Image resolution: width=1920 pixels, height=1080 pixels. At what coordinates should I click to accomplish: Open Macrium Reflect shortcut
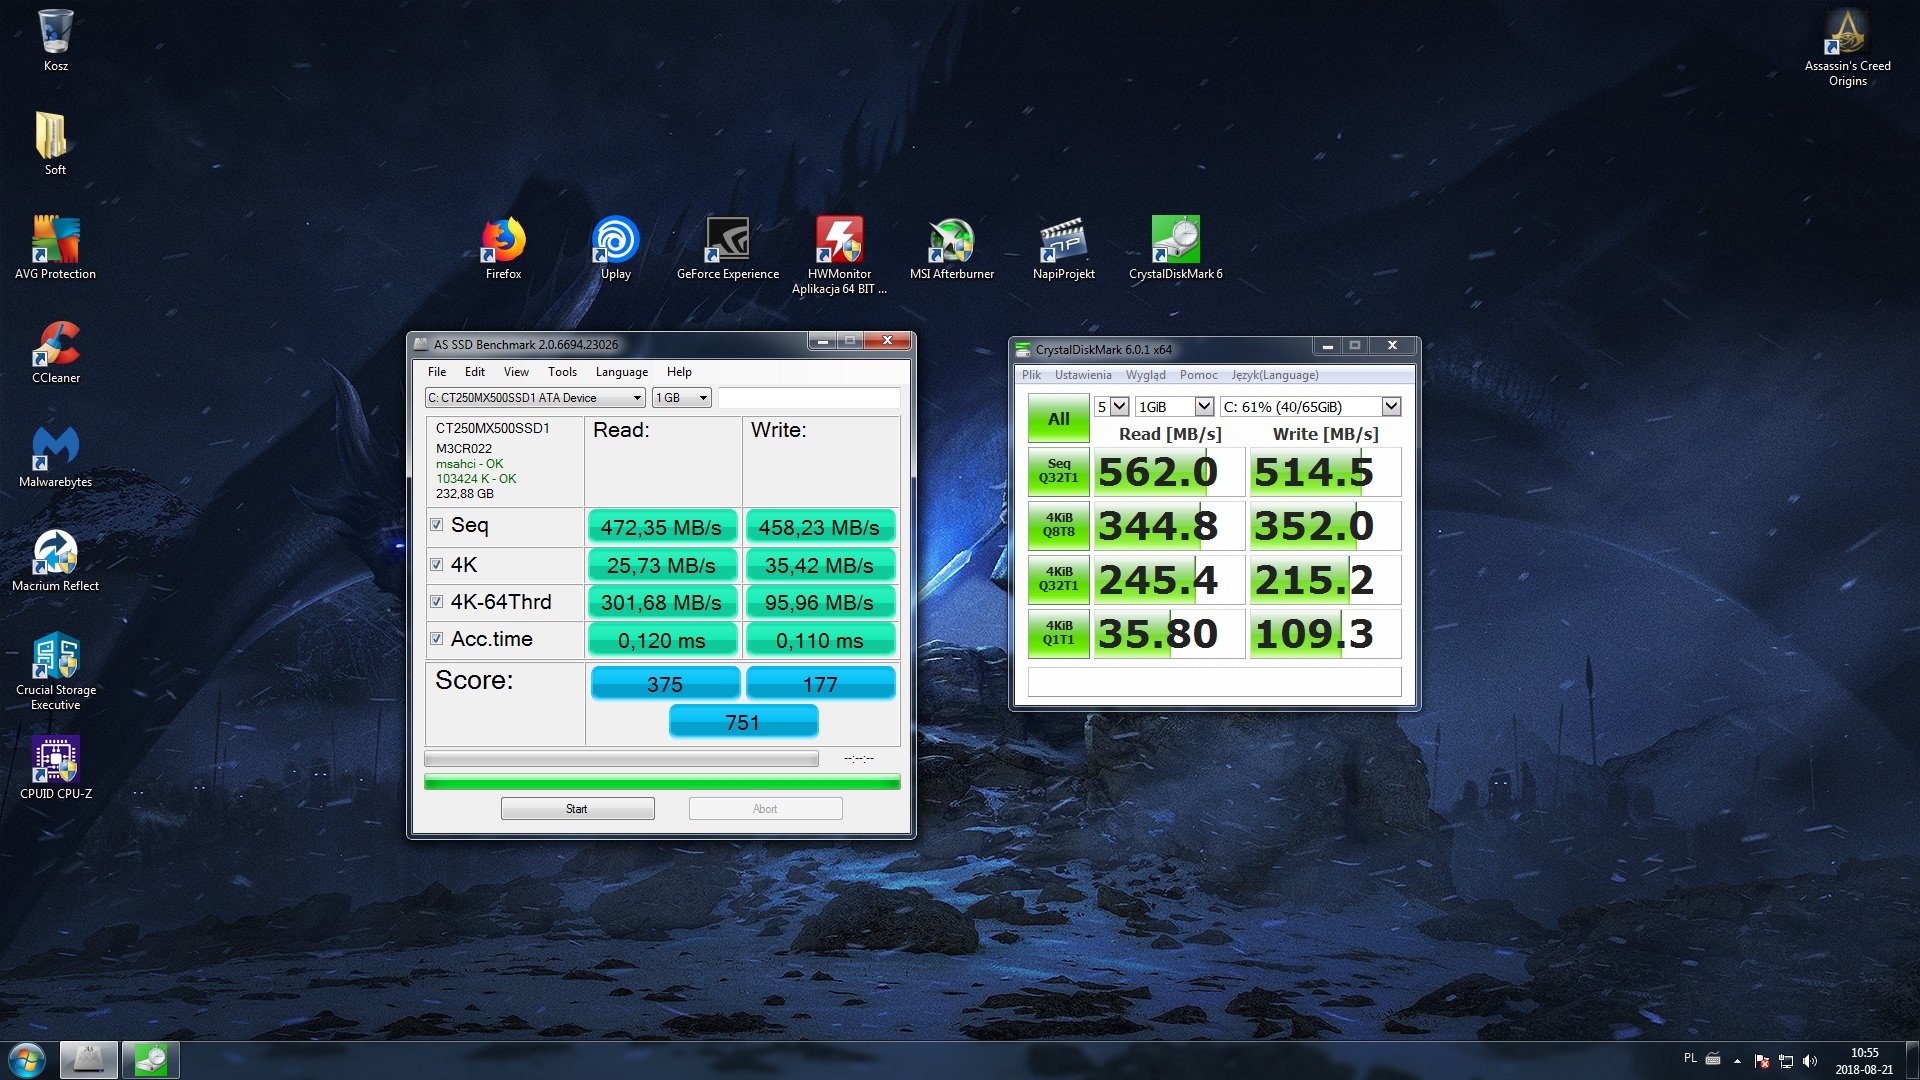[55, 559]
